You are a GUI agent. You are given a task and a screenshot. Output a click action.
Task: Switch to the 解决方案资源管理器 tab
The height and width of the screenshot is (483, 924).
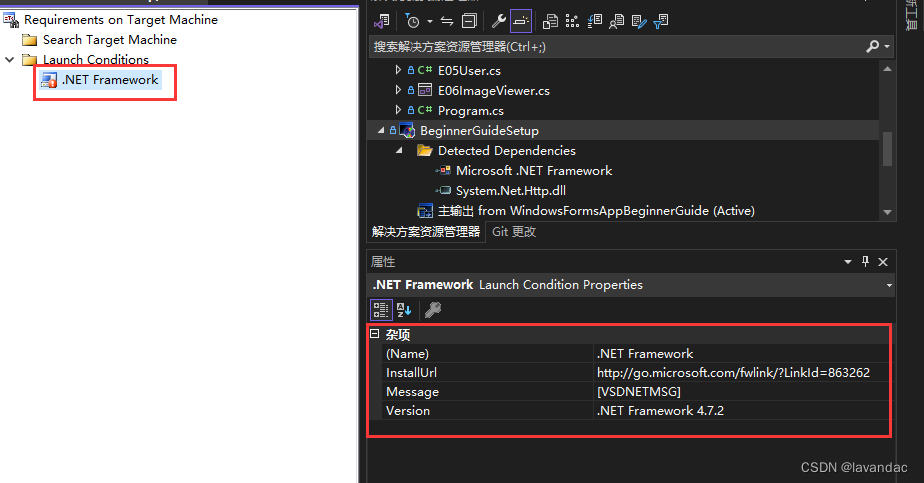tap(426, 231)
